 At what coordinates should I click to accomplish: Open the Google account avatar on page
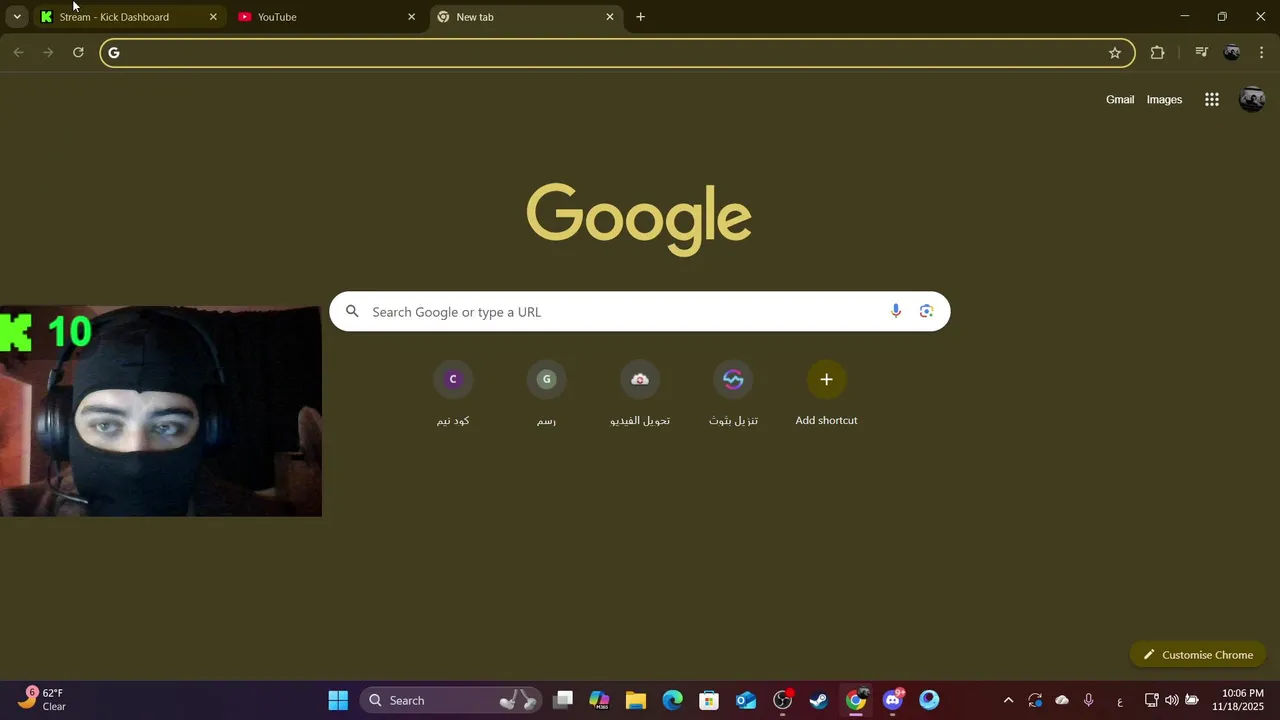1252,100
